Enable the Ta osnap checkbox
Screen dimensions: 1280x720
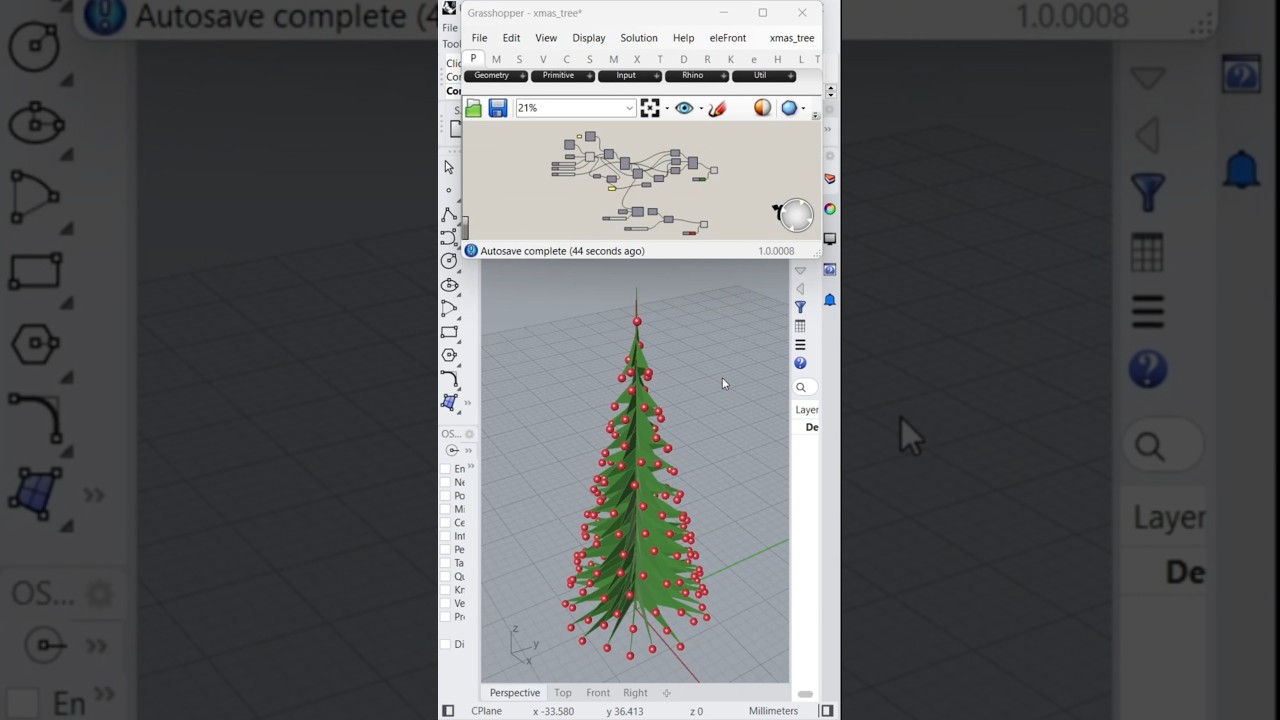(446, 563)
